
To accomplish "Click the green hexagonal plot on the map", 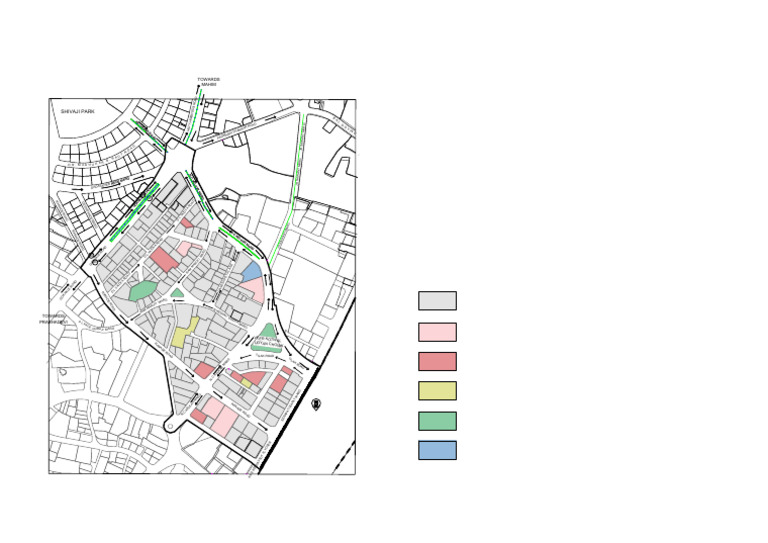I will [x=143, y=290].
